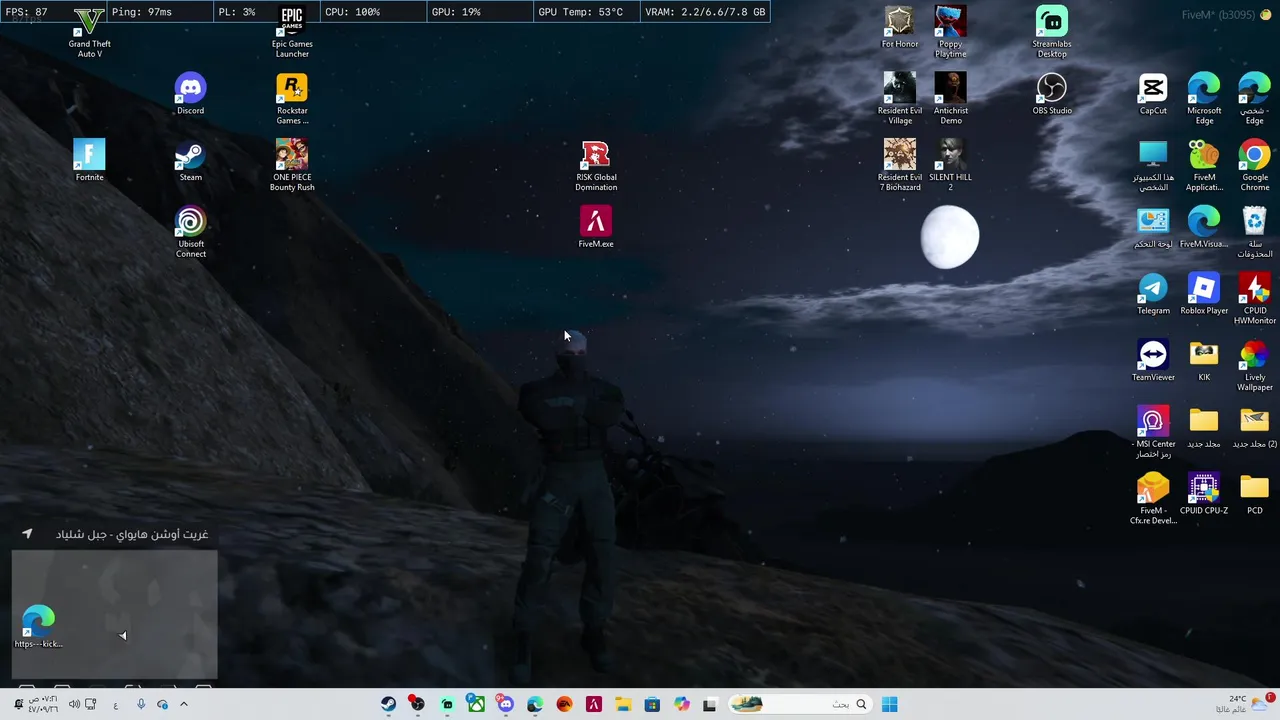Screen dimensions: 1280x720
Task: Switch to the Xbox app in taskbar
Action: click(476, 704)
